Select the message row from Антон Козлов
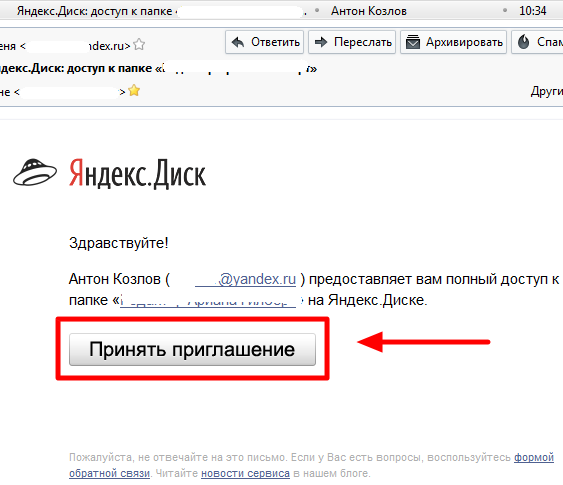The width and height of the screenshot is (563, 485). click(282, 11)
